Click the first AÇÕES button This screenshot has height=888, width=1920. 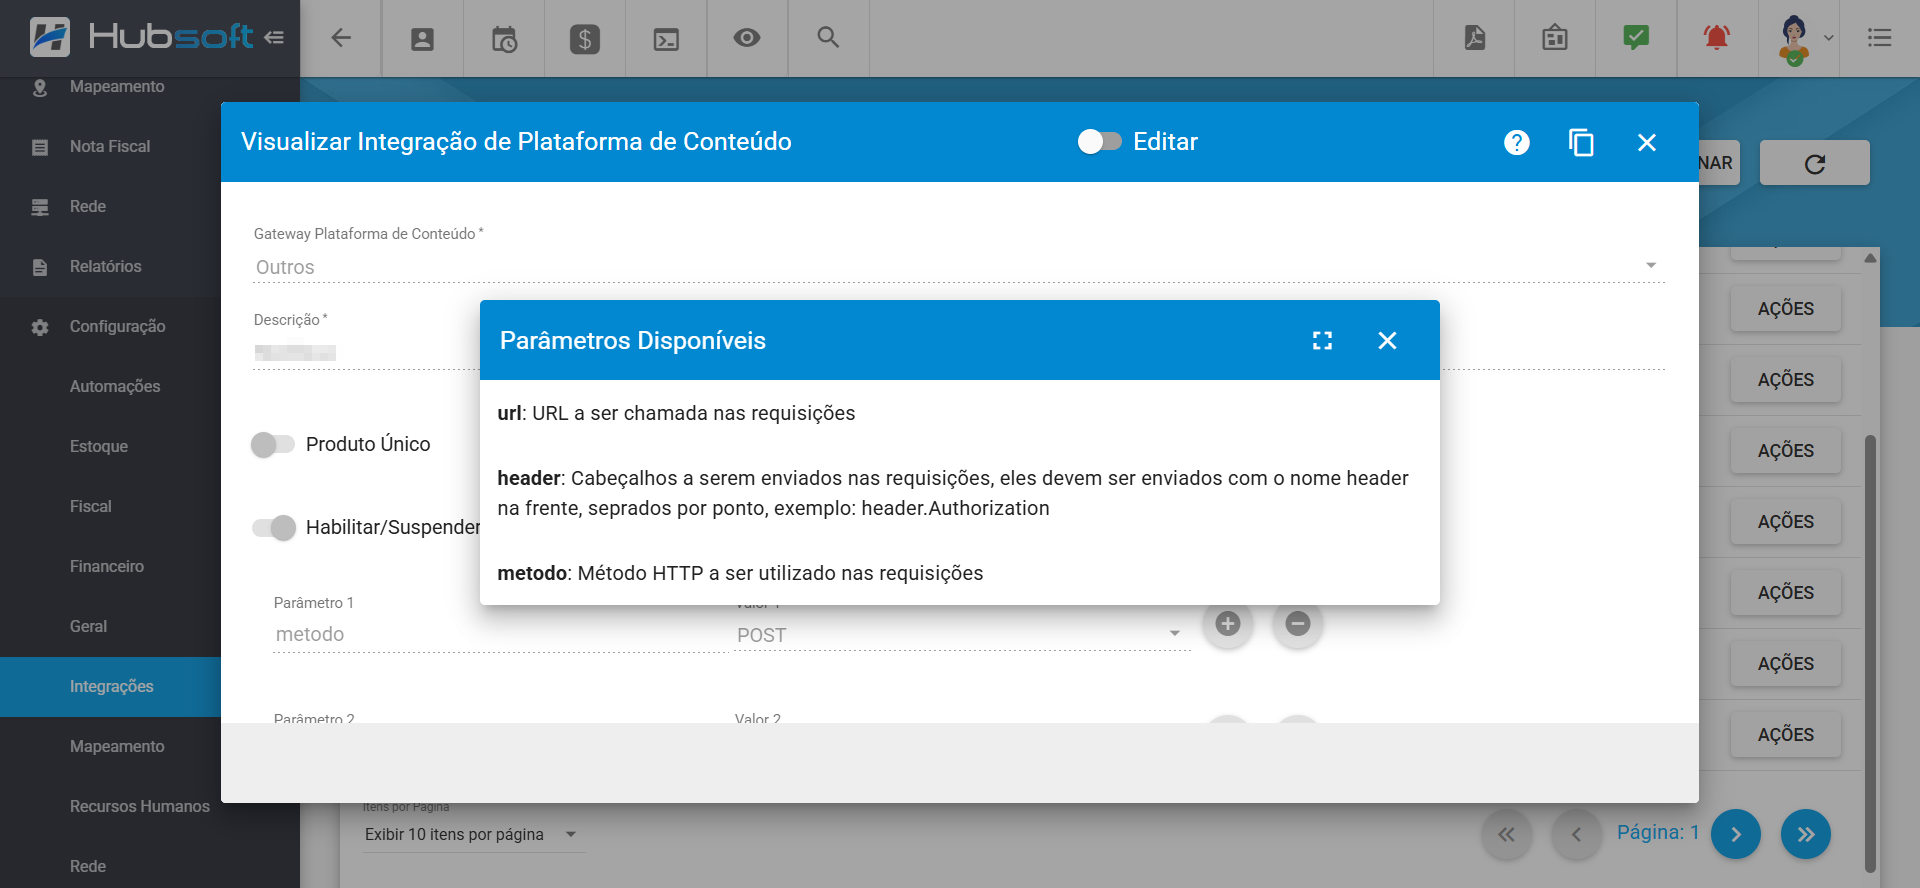point(1785,309)
